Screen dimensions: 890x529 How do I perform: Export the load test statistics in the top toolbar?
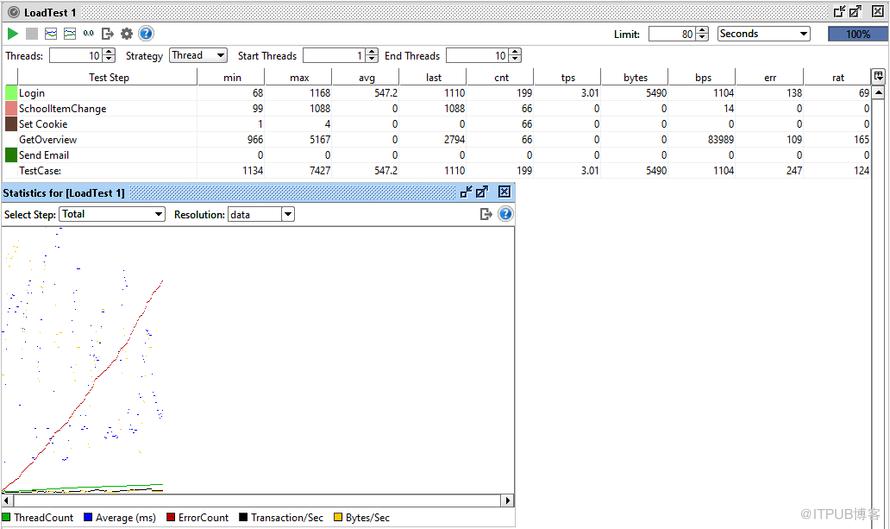coord(107,33)
